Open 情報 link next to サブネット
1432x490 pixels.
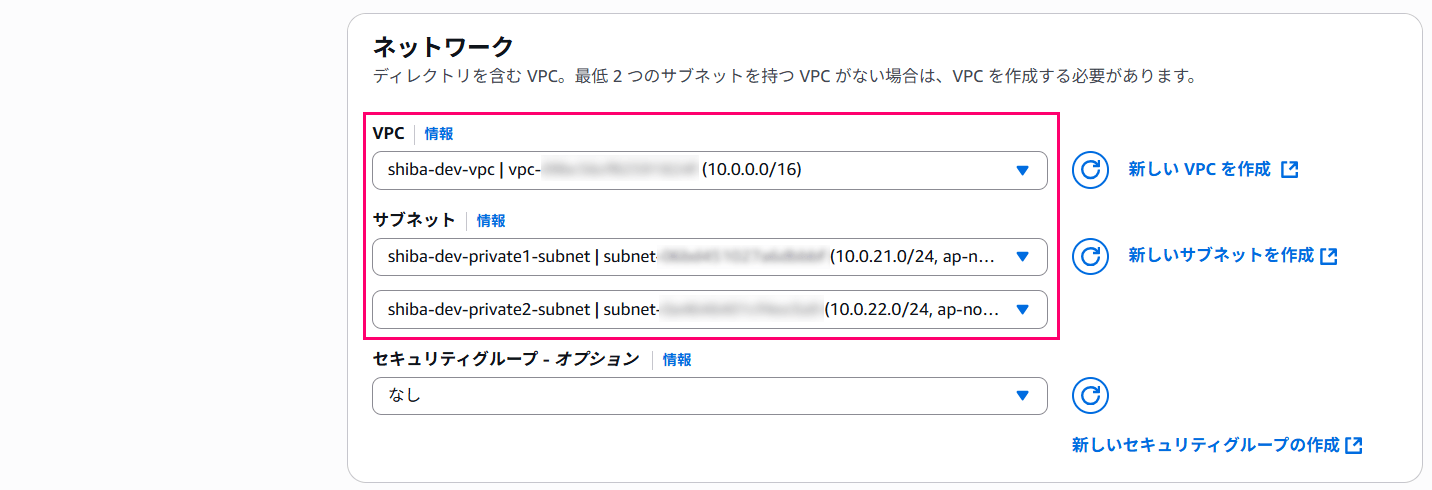491,220
